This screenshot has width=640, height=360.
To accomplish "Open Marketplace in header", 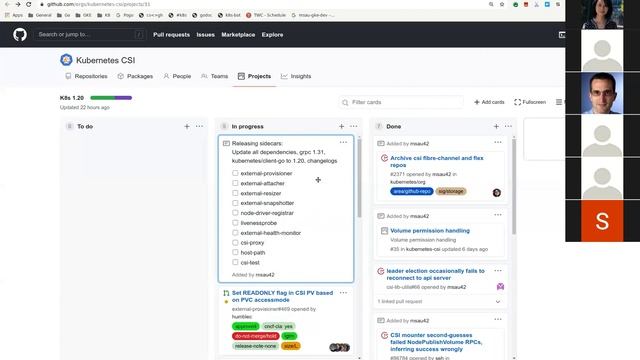I will [x=238, y=35].
